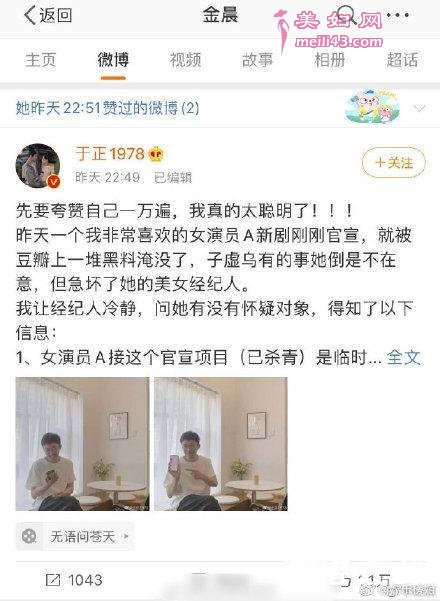Viewport: 440px width, 601px height.
Task: Tap the 无语问苍天 topic tag icon
Action: pos(29,536)
